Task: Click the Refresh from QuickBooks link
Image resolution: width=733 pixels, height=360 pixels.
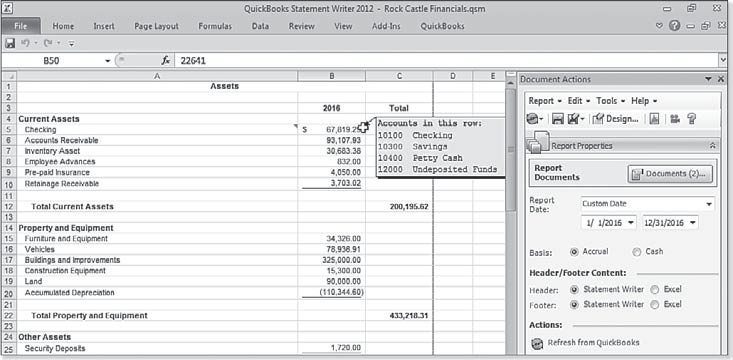Action: (x=593, y=343)
